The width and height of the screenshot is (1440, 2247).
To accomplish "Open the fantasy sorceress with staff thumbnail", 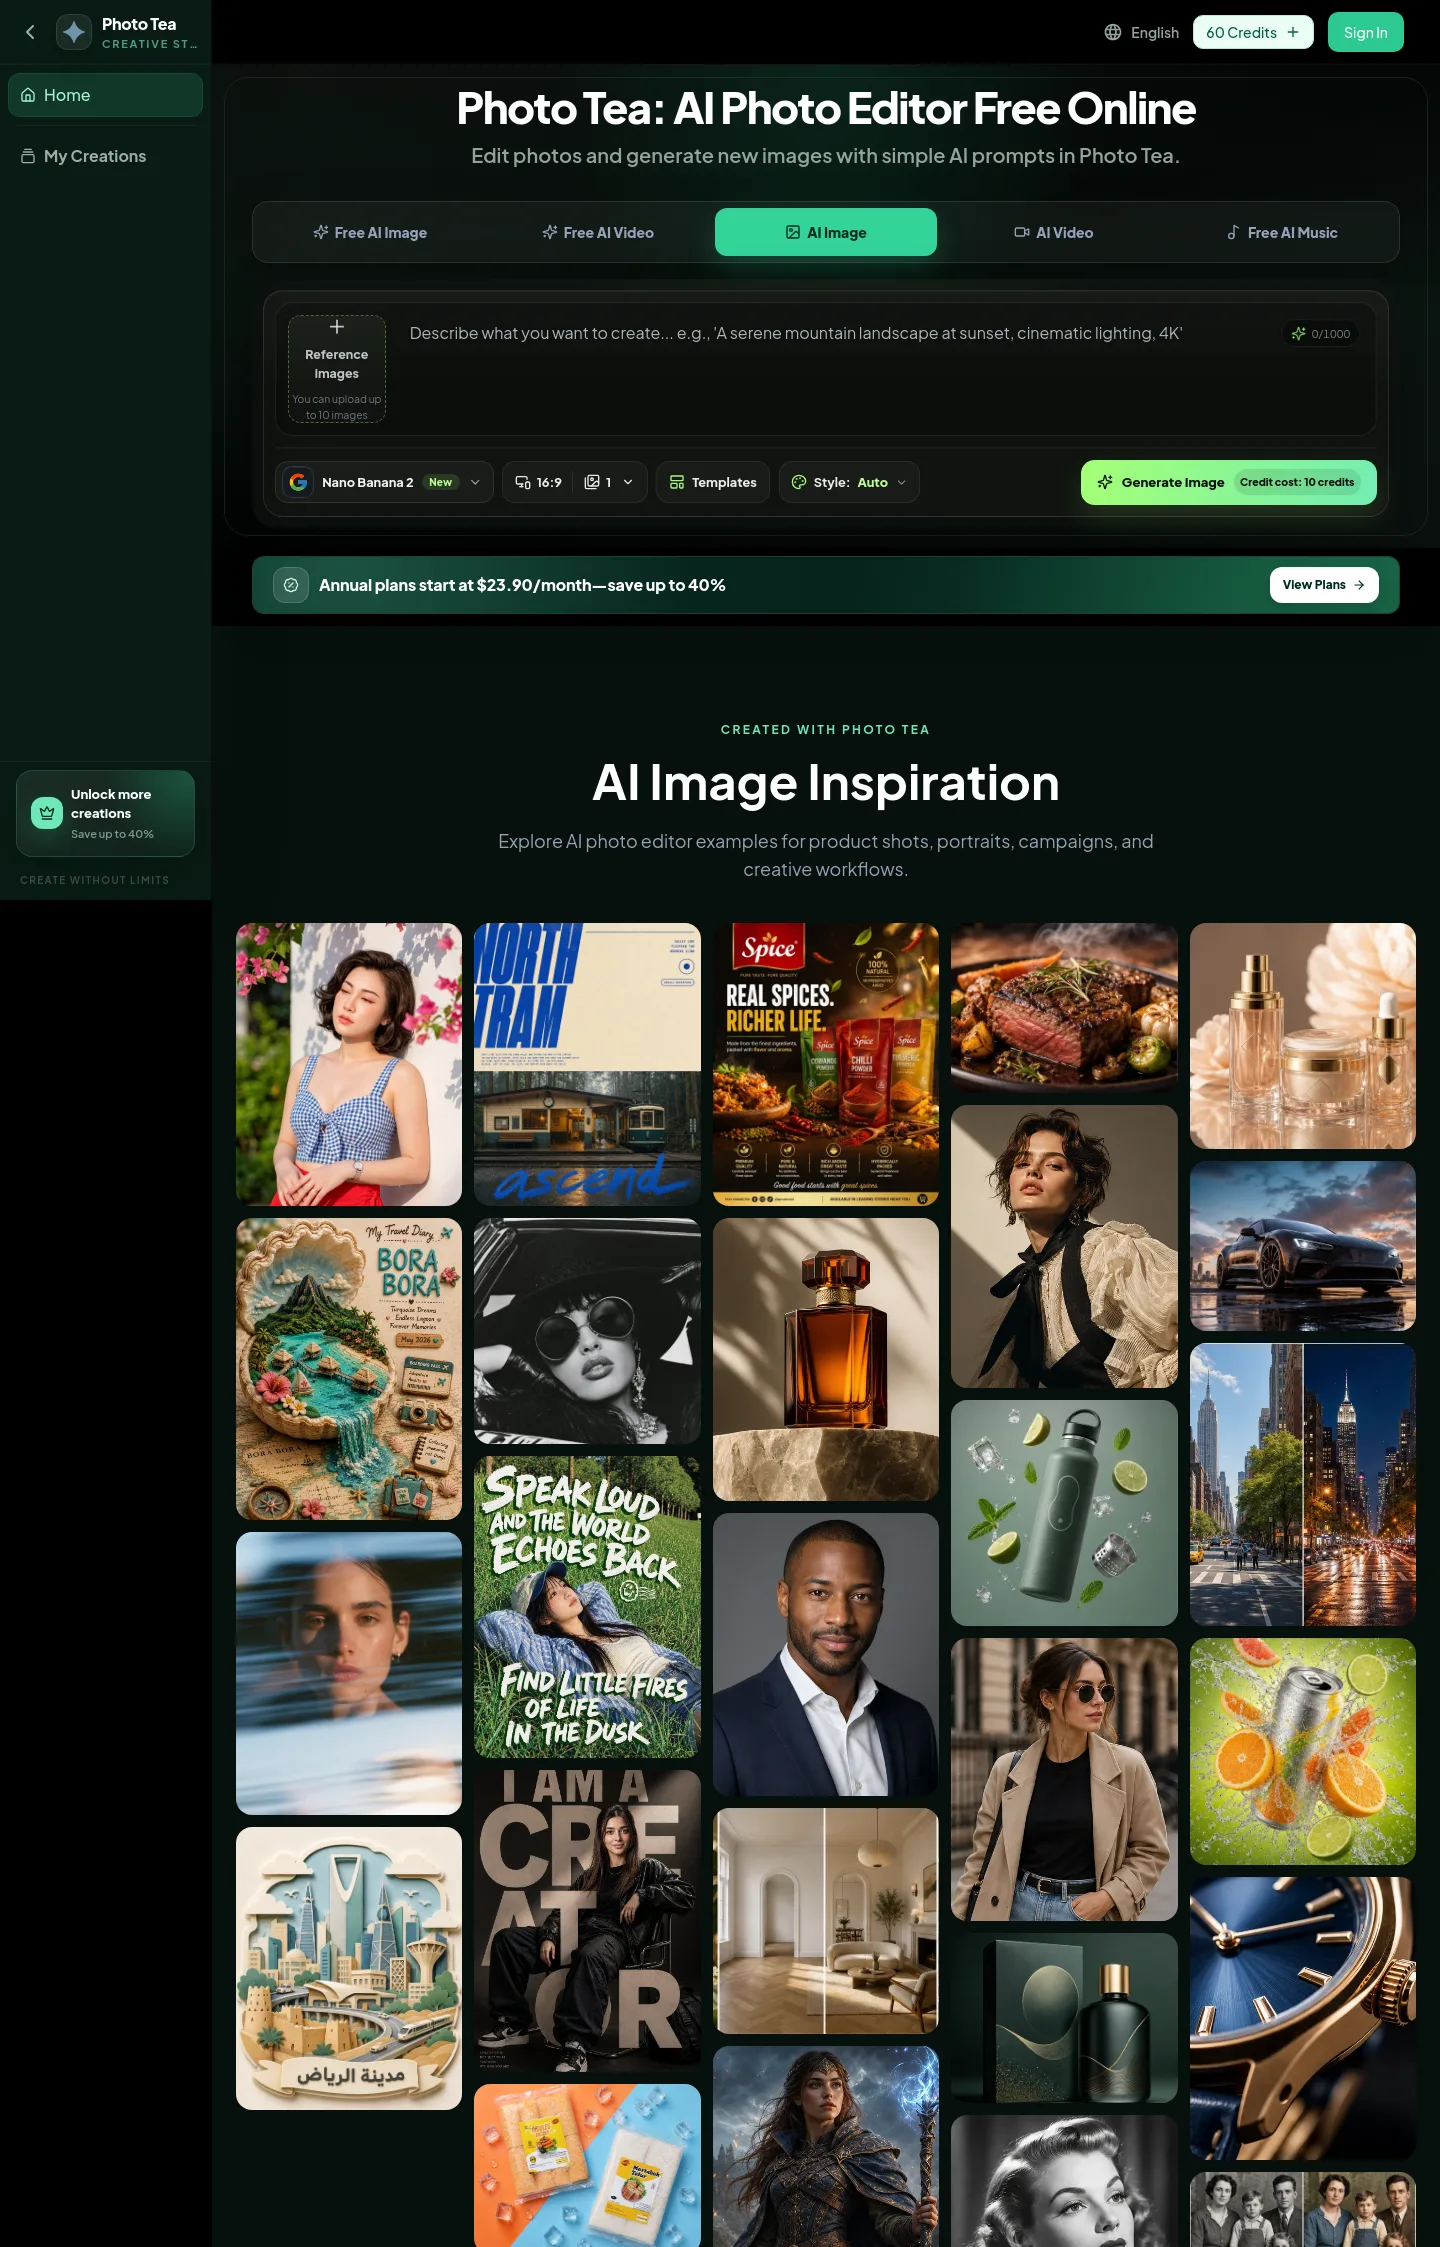I will [826, 2146].
